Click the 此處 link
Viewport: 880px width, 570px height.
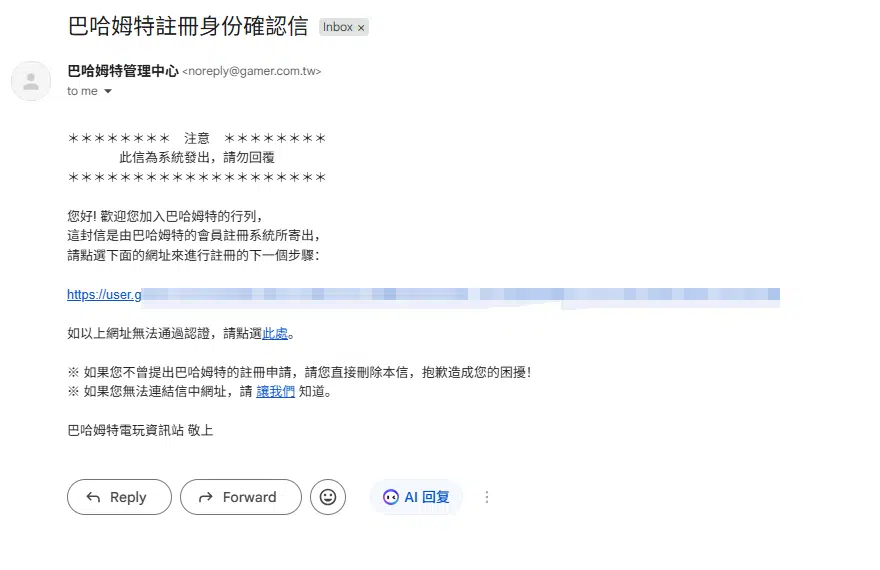point(275,334)
